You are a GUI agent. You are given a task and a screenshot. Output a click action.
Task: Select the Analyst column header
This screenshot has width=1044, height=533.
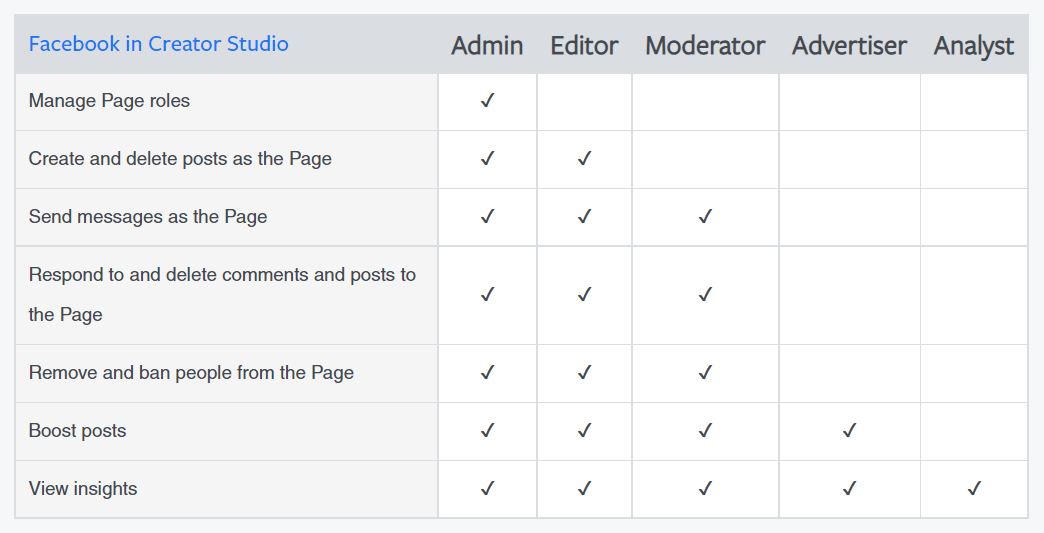click(x=974, y=46)
